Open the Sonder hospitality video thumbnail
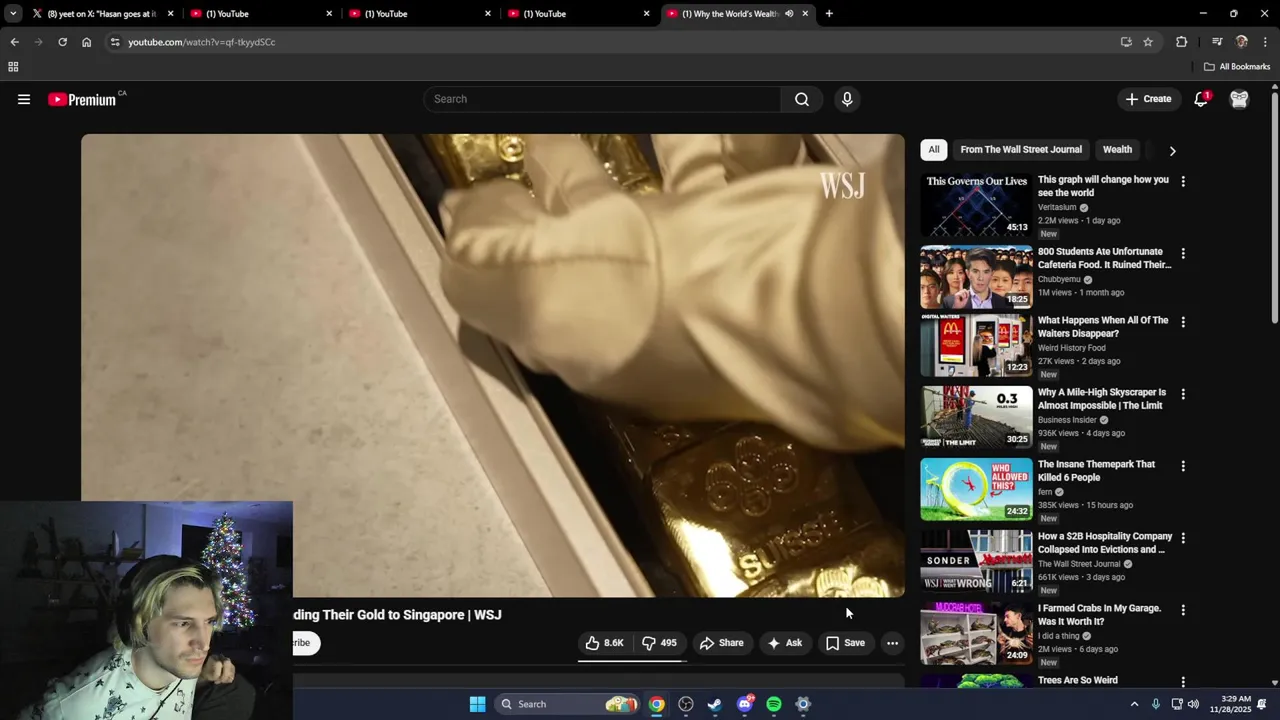The height and width of the screenshot is (720, 1280). pyautogui.click(x=976, y=561)
